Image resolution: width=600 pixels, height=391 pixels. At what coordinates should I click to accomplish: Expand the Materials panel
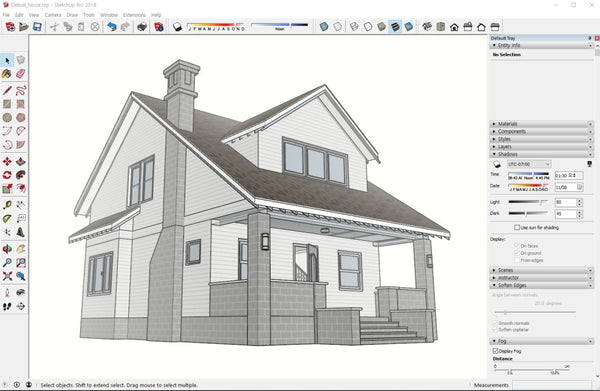pyautogui.click(x=541, y=124)
